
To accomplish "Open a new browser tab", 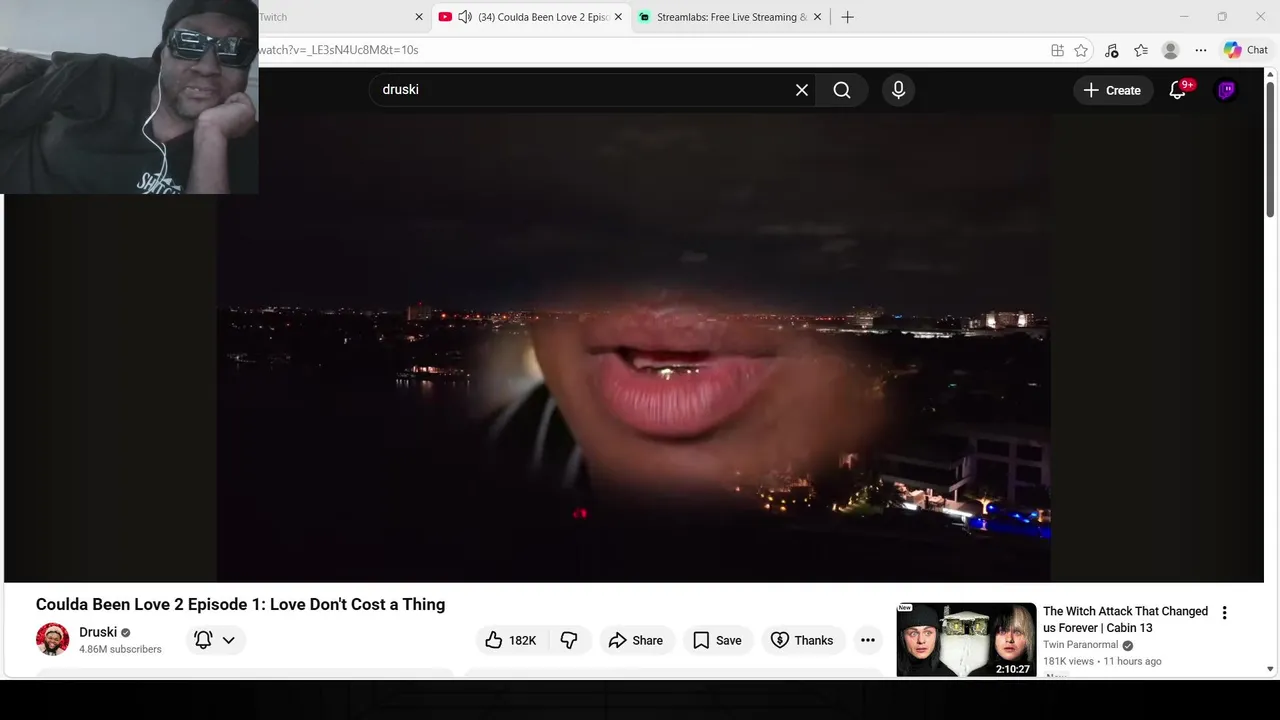I will [847, 17].
